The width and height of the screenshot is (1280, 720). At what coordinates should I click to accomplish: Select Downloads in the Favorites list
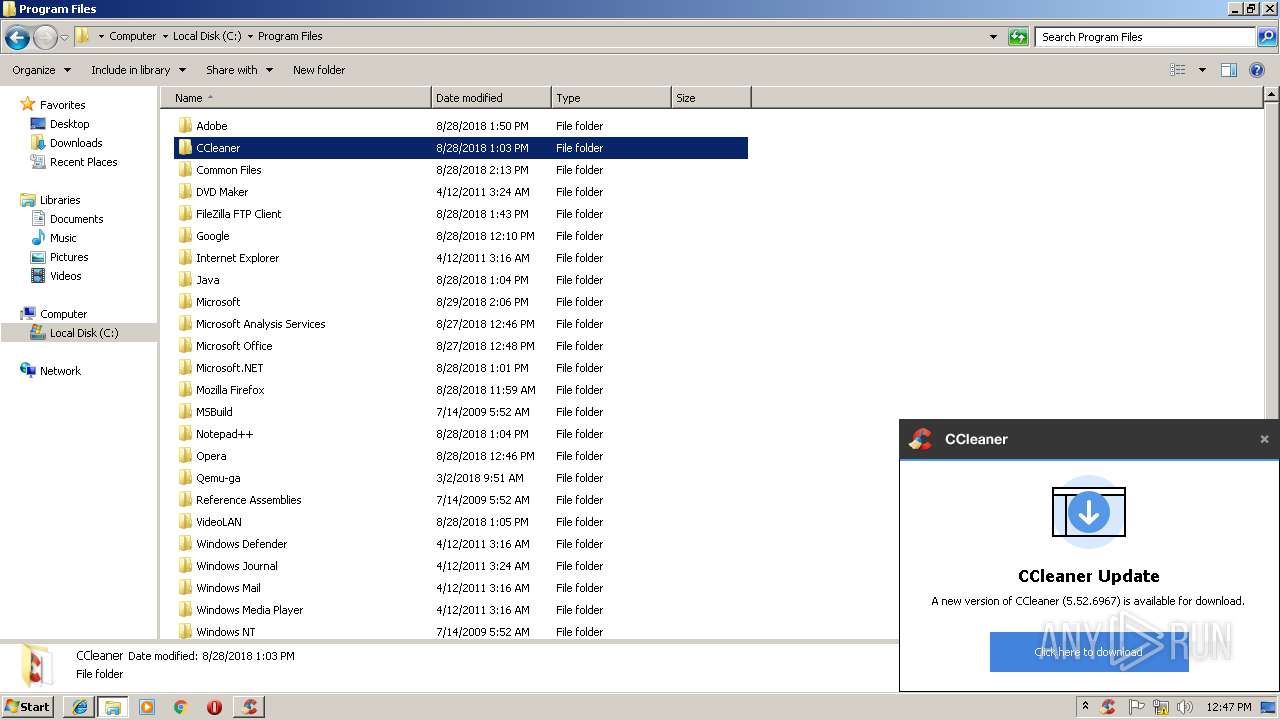(x=76, y=143)
